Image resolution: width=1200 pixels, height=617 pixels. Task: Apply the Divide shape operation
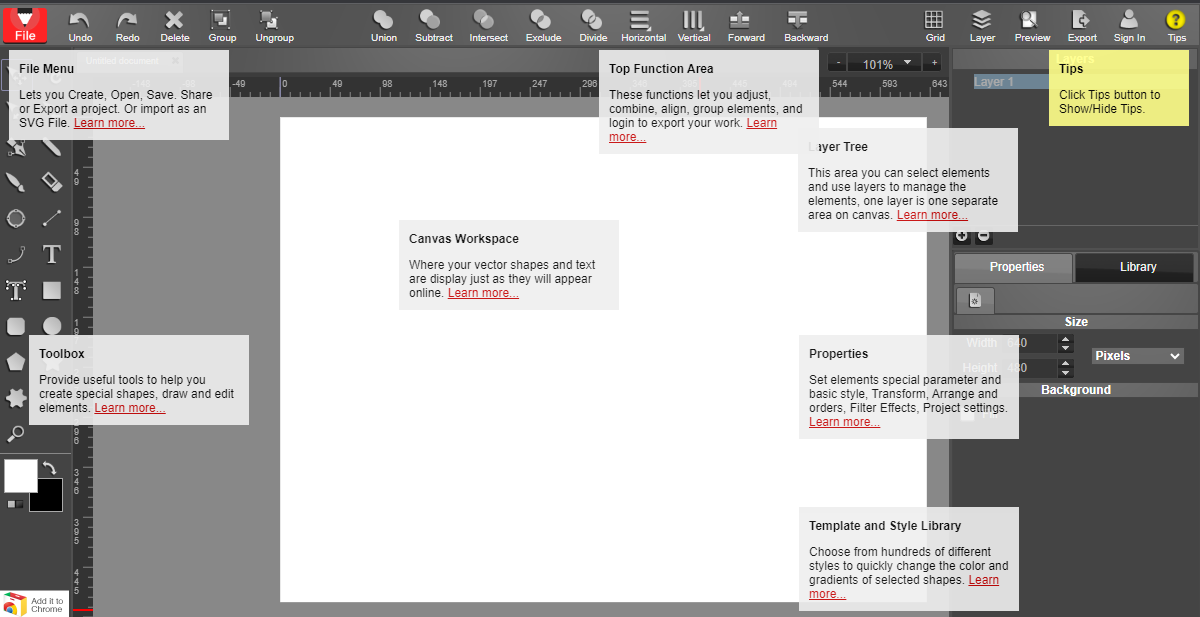click(593, 25)
